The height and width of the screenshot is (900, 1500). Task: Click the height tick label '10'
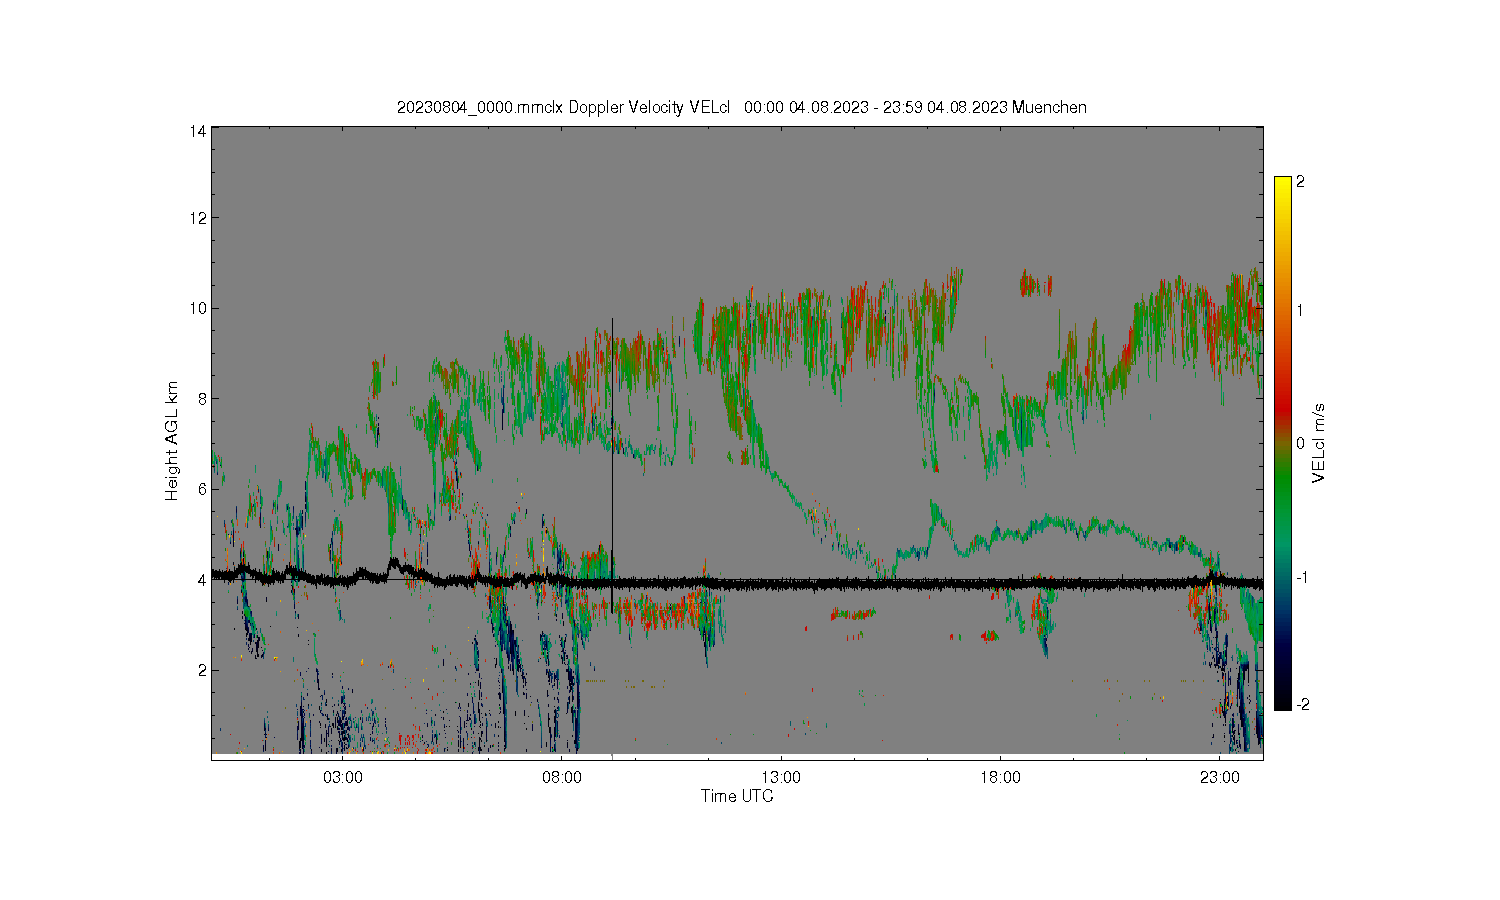click(x=198, y=308)
